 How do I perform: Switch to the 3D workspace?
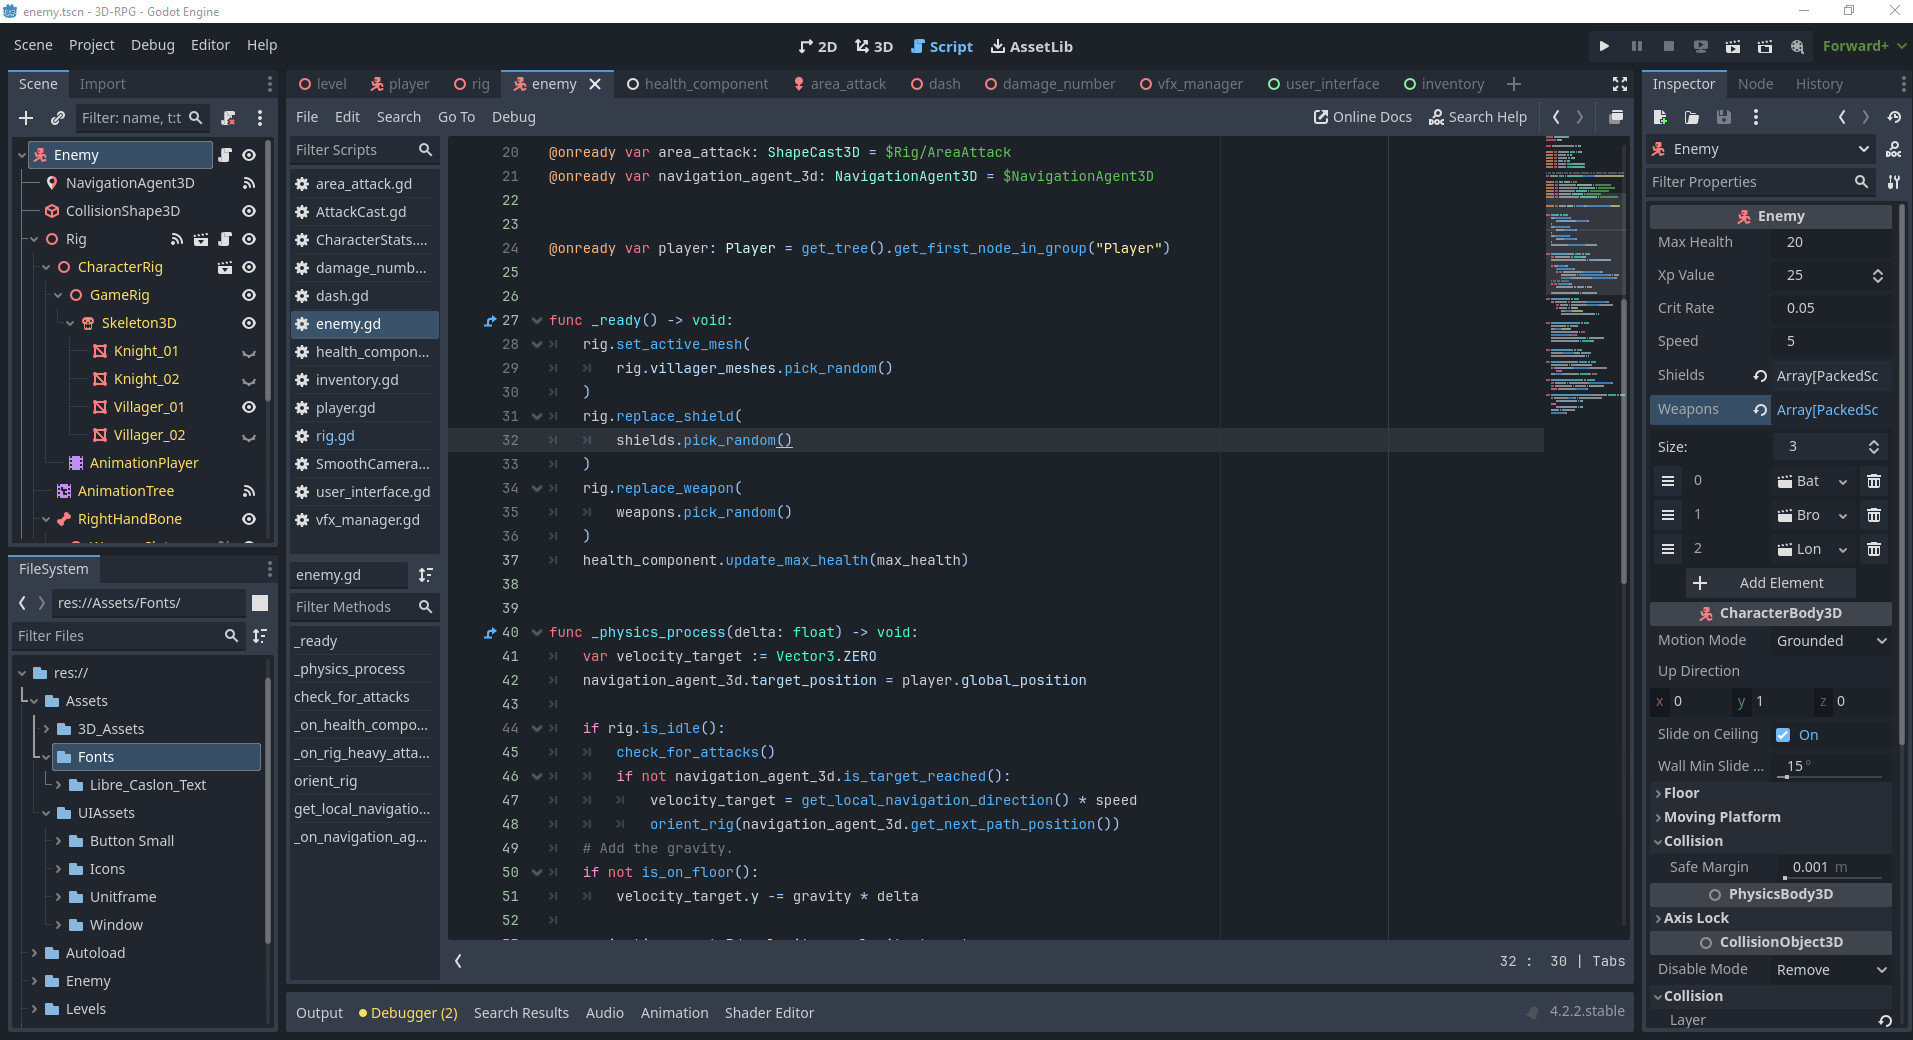tap(873, 46)
